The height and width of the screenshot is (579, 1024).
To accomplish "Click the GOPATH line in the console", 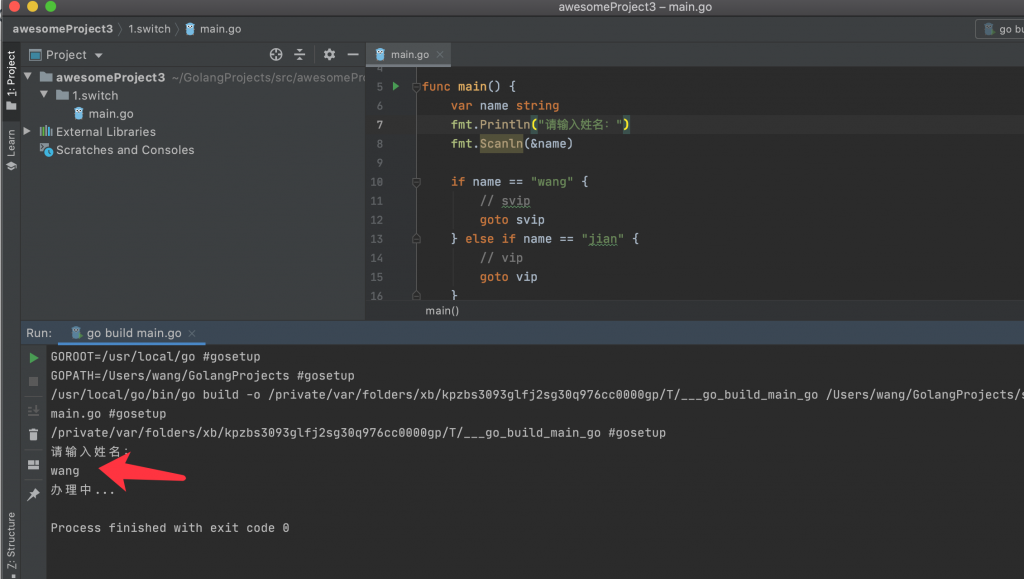I will pyautogui.click(x=202, y=376).
